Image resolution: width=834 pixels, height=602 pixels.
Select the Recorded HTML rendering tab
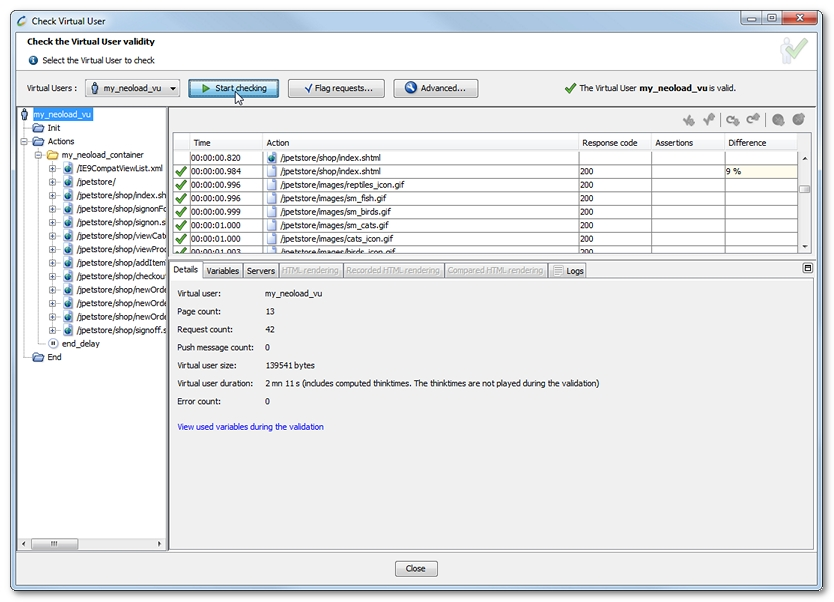pyautogui.click(x=393, y=271)
